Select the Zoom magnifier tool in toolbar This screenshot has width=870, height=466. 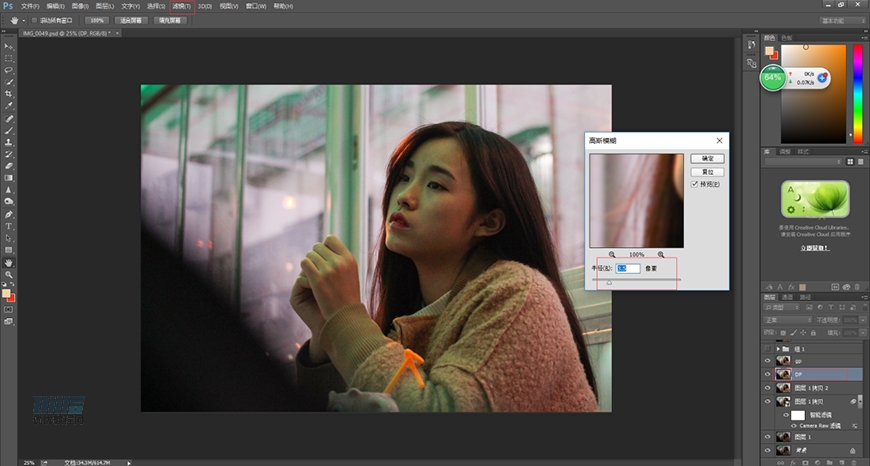(x=9, y=274)
